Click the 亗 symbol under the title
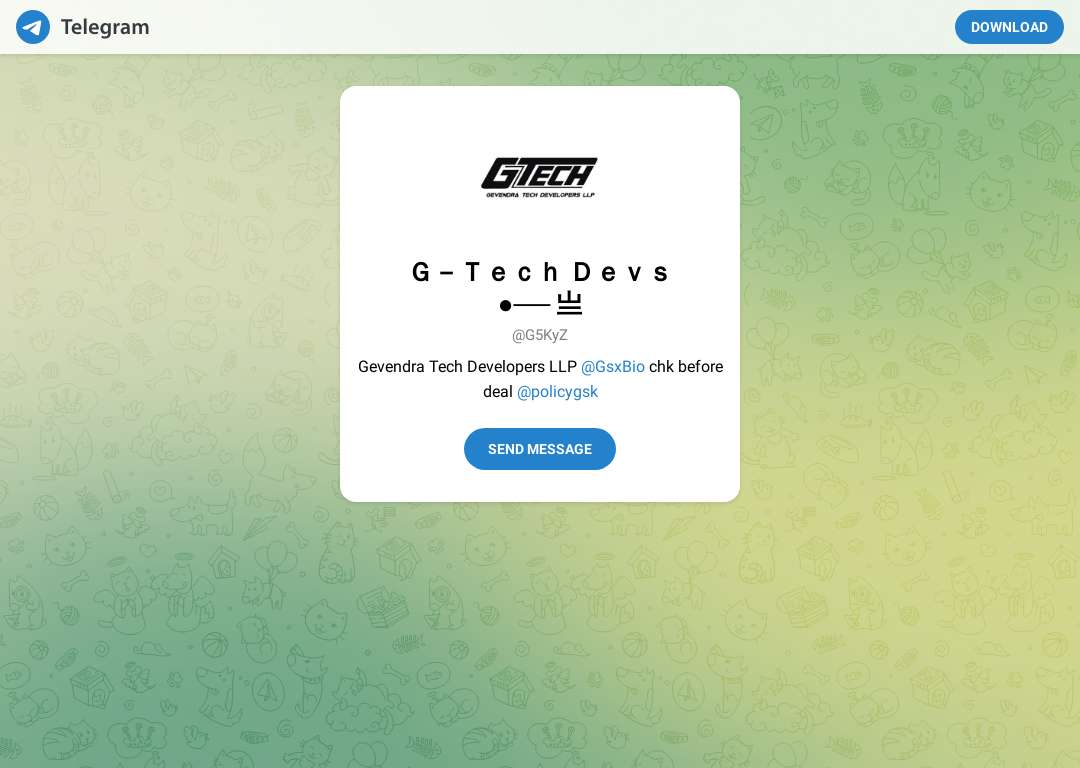Viewport: 1080px width, 768px height. click(x=569, y=304)
